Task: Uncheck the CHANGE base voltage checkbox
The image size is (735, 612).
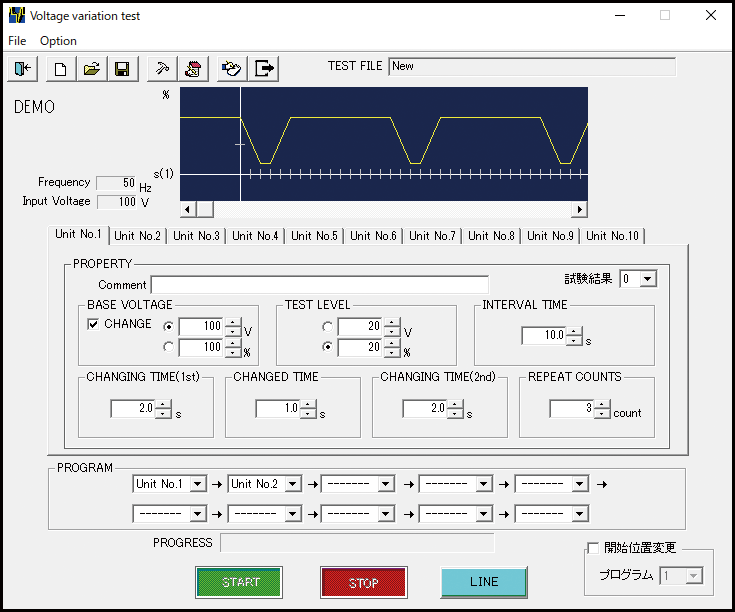Action: pos(93,324)
